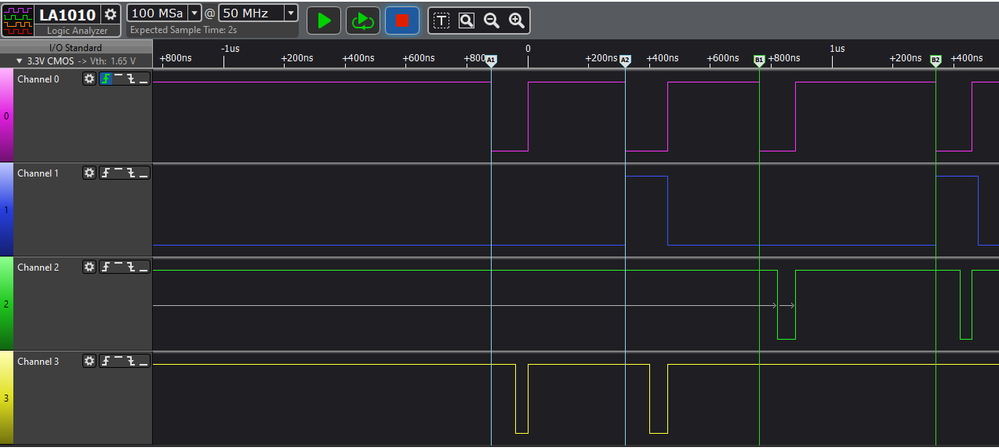The height and width of the screenshot is (448, 999).
Task: Open the 100 MSa sample depth dropdown
Action: pos(194,13)
